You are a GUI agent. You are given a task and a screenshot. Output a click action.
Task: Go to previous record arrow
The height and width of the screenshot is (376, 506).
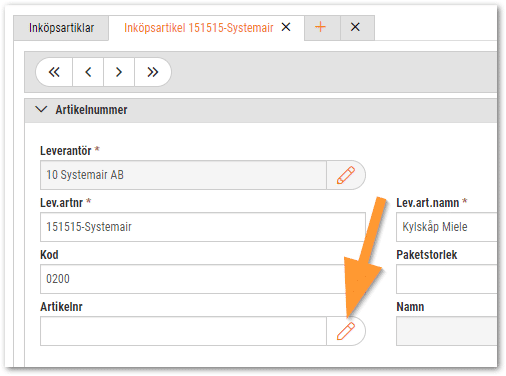[88, 72]
